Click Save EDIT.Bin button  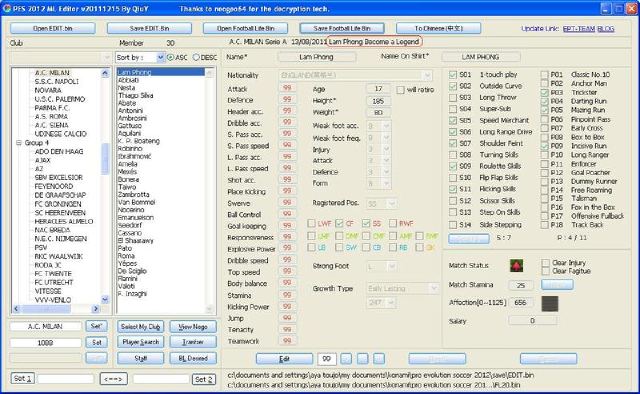tap(149, 29)
